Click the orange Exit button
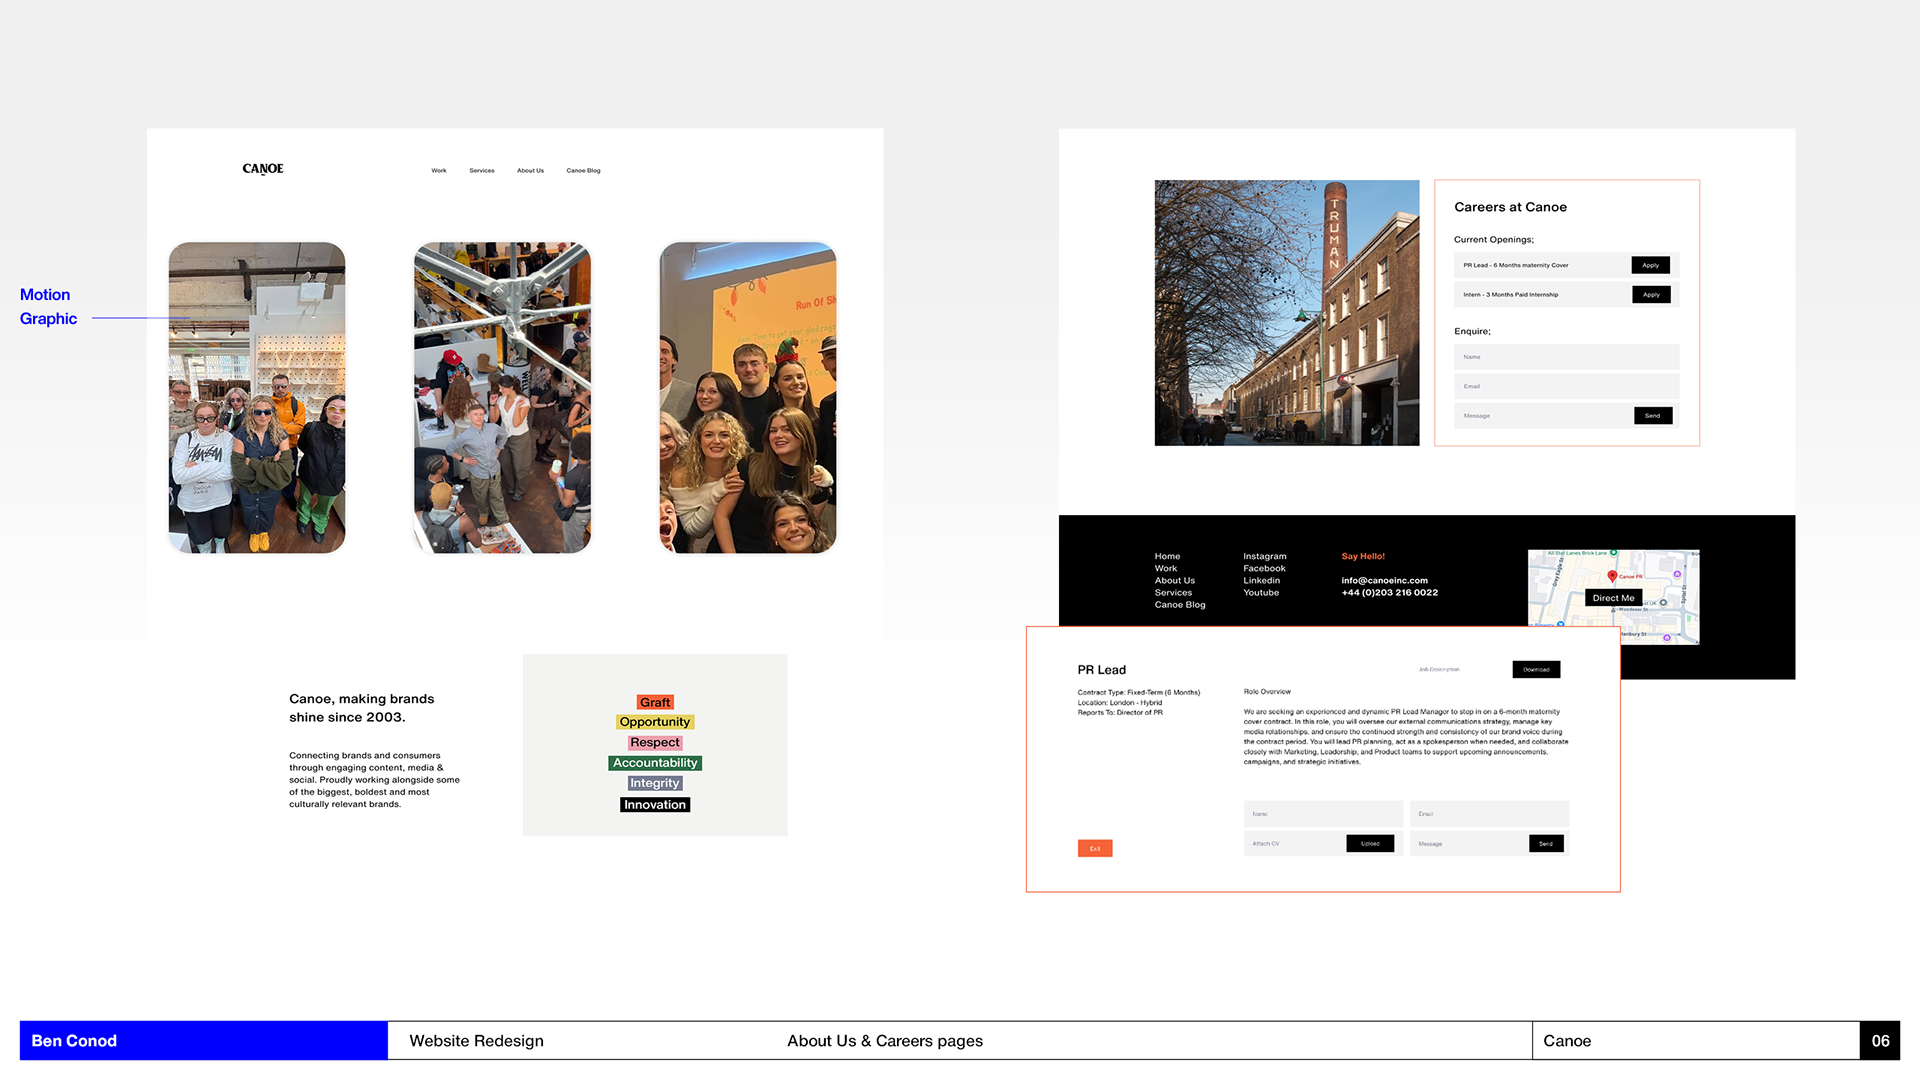Screen dimensions: 1920x1080 (1095, 849)
